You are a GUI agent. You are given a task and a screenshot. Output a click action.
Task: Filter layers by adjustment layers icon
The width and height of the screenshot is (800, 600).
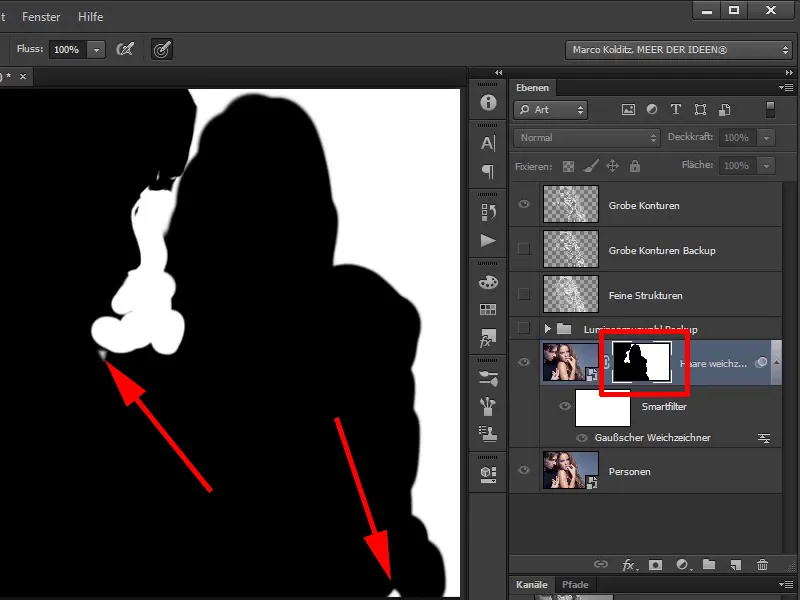[x=652, y=109]
